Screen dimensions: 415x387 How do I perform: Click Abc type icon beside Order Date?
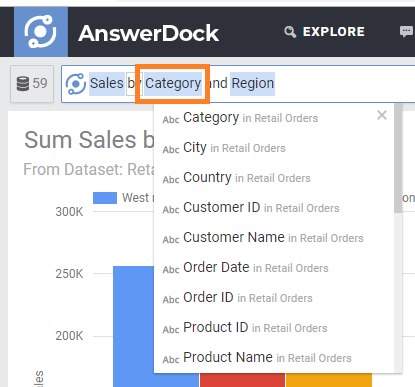(171, 270)
